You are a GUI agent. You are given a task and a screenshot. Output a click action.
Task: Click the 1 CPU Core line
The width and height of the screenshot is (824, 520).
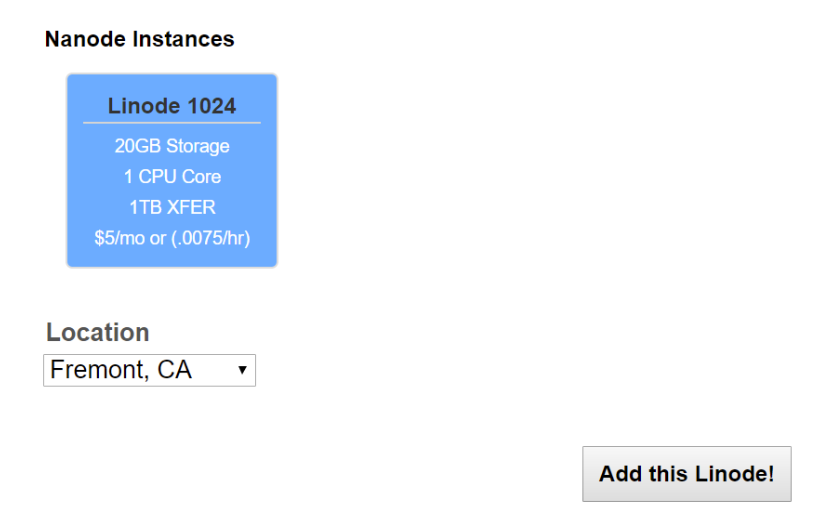coord(171,177)
